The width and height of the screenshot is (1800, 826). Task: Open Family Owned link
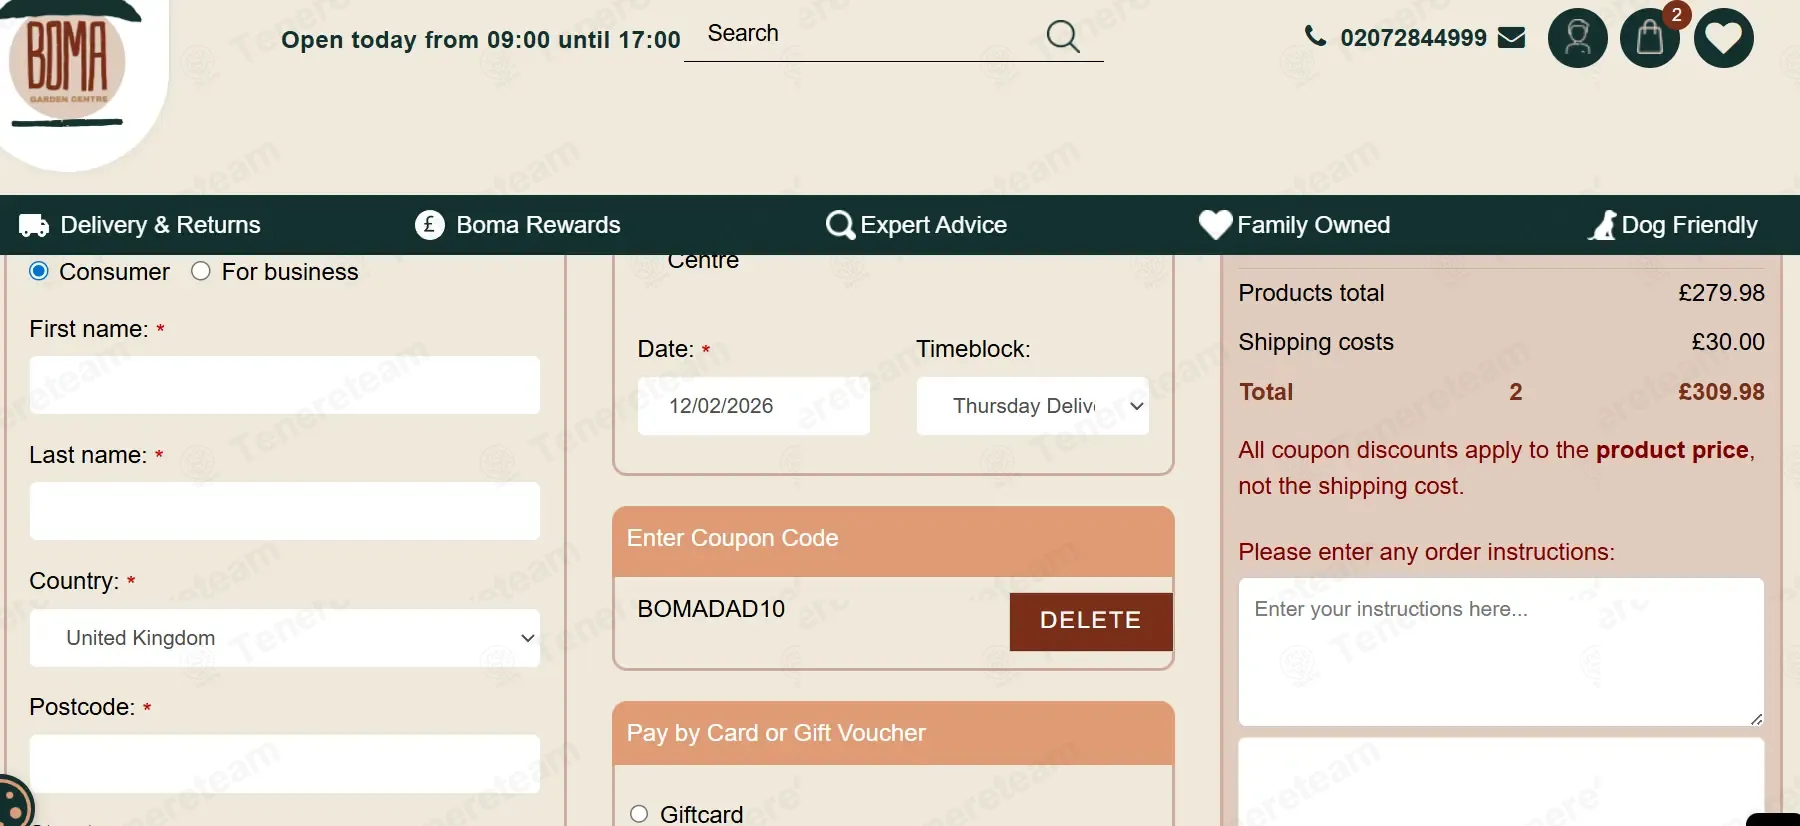pyautogui.click(x=1313, y=225)
